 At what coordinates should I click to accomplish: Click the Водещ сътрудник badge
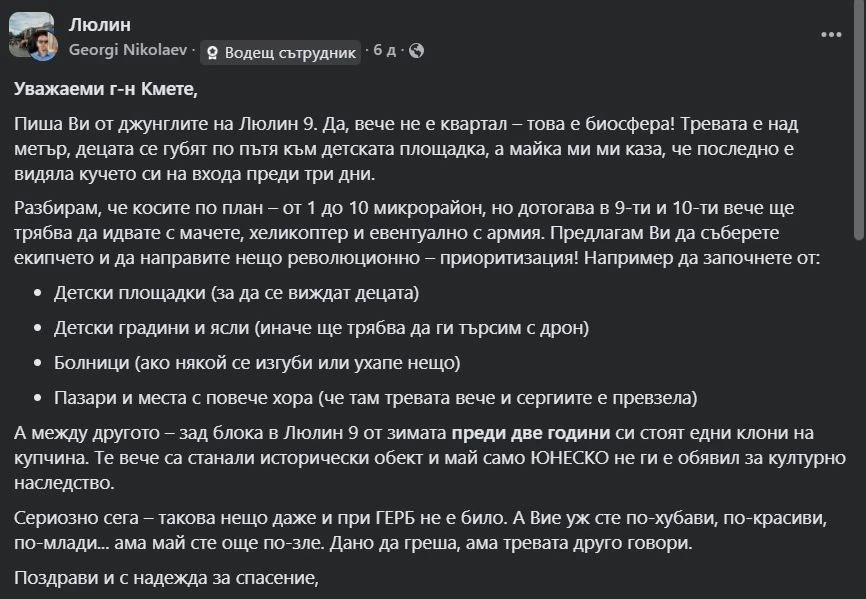[x=280, y=52]
